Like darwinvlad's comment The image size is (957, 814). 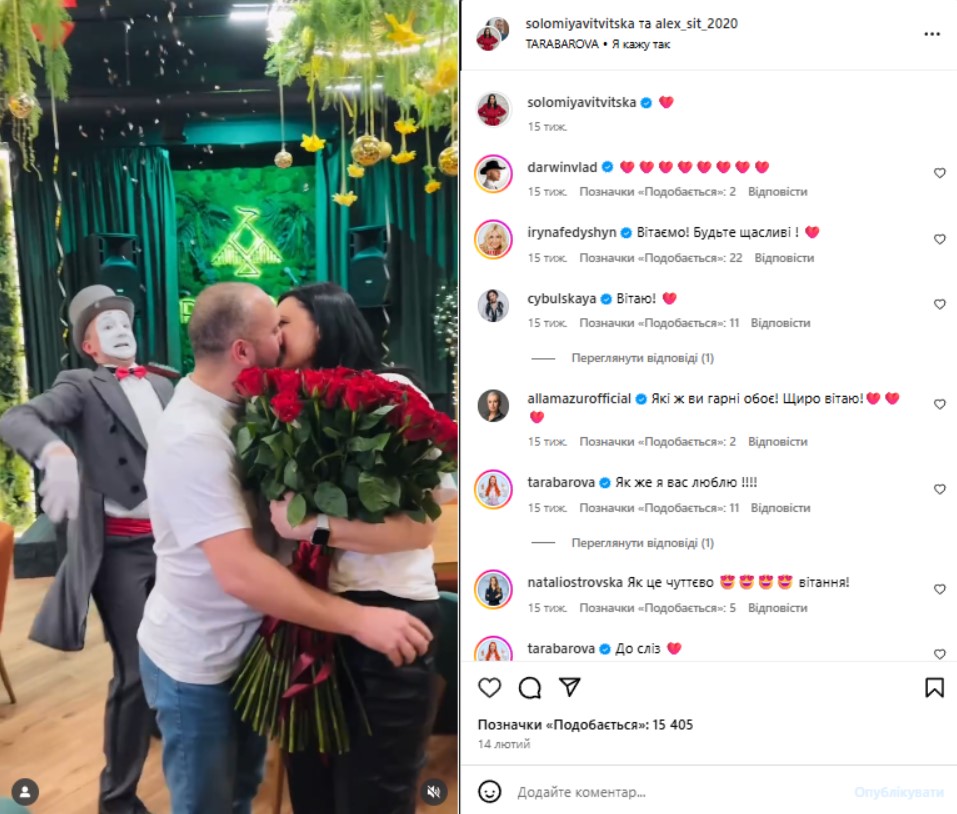[x=939, y=173]
